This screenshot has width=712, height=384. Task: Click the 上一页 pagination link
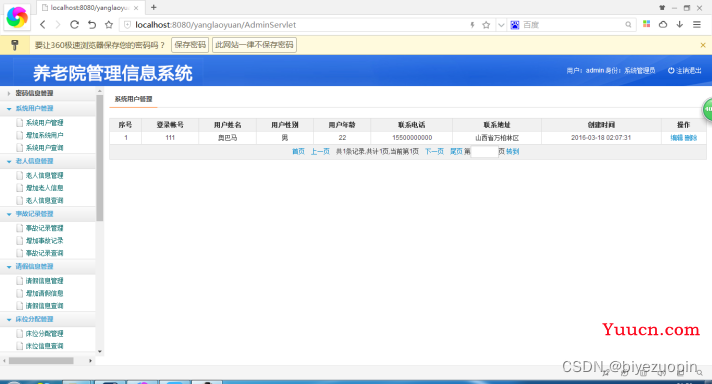(x=320, y=152)
